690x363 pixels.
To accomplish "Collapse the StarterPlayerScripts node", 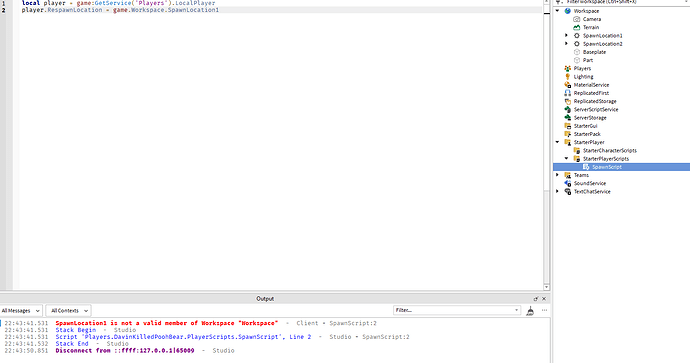I will [x=567, y=158].
